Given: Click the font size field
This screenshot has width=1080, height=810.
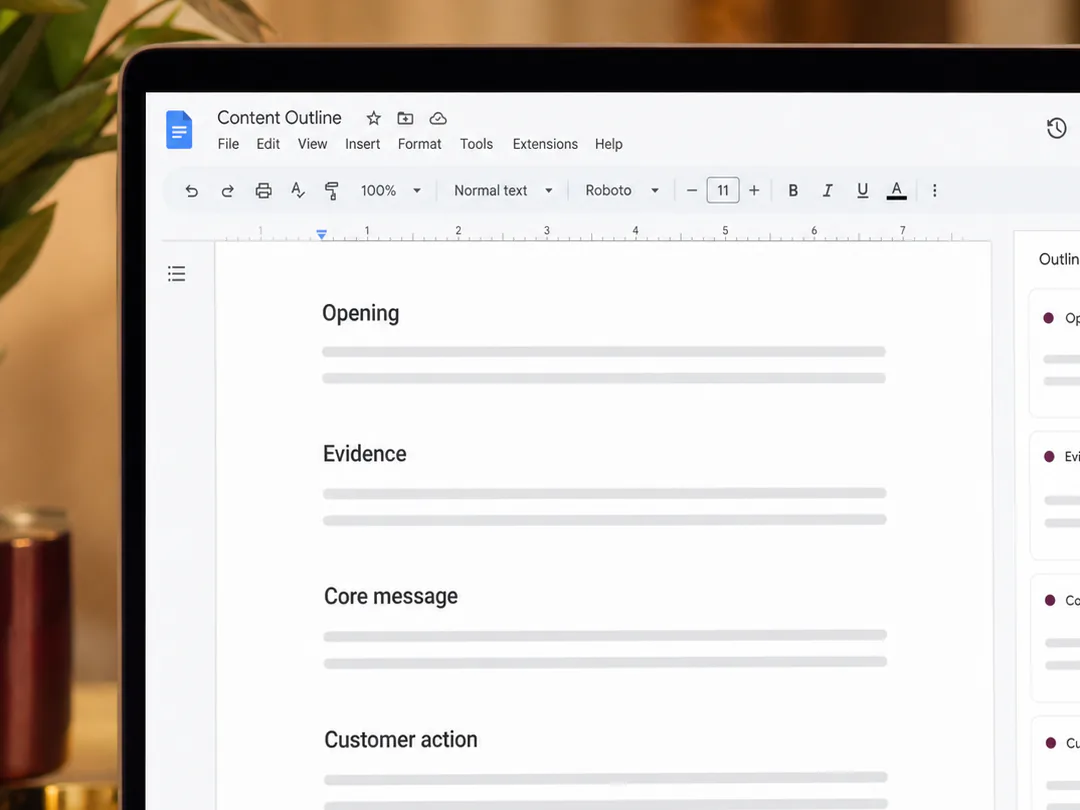Looking at the screenshot, I should click(723, 190).
